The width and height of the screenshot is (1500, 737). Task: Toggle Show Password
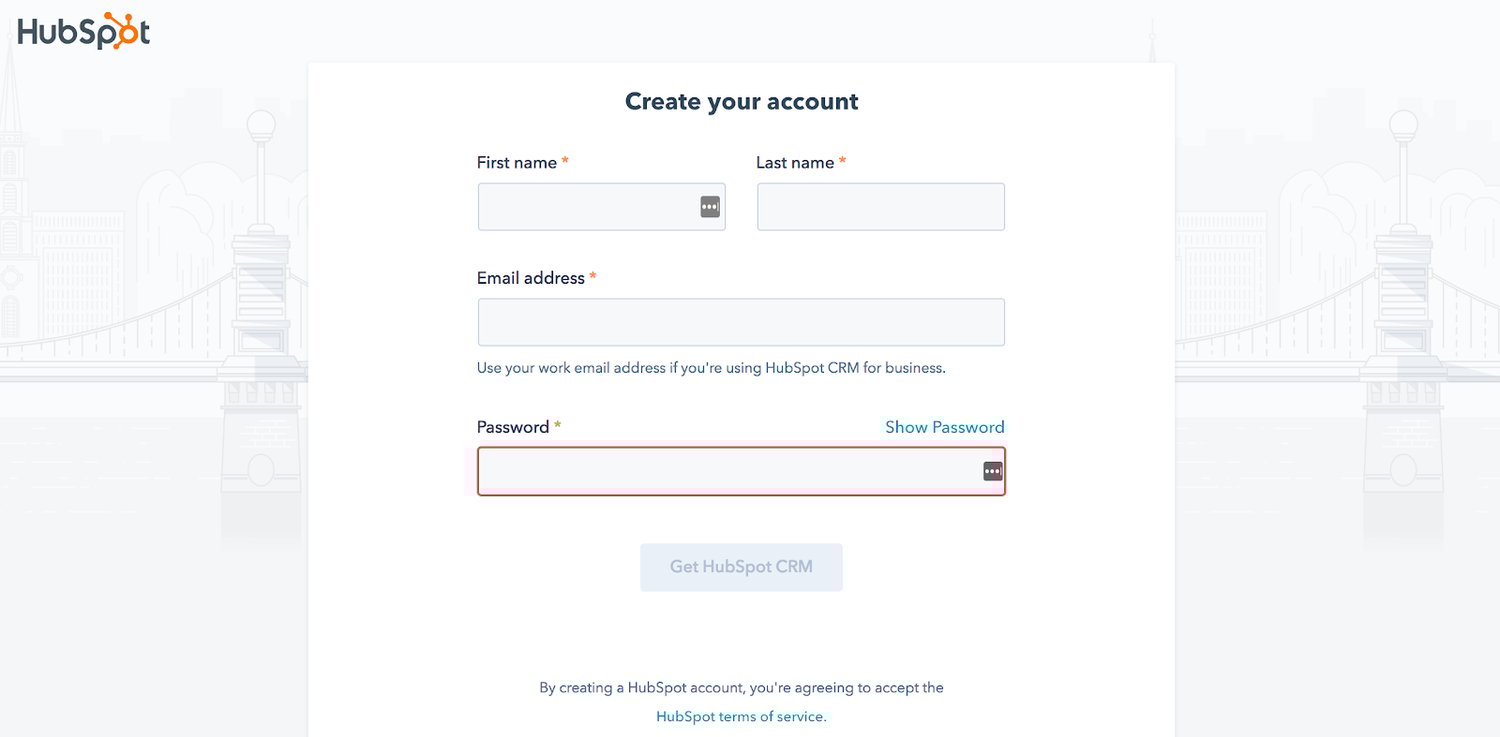(944, 427)
